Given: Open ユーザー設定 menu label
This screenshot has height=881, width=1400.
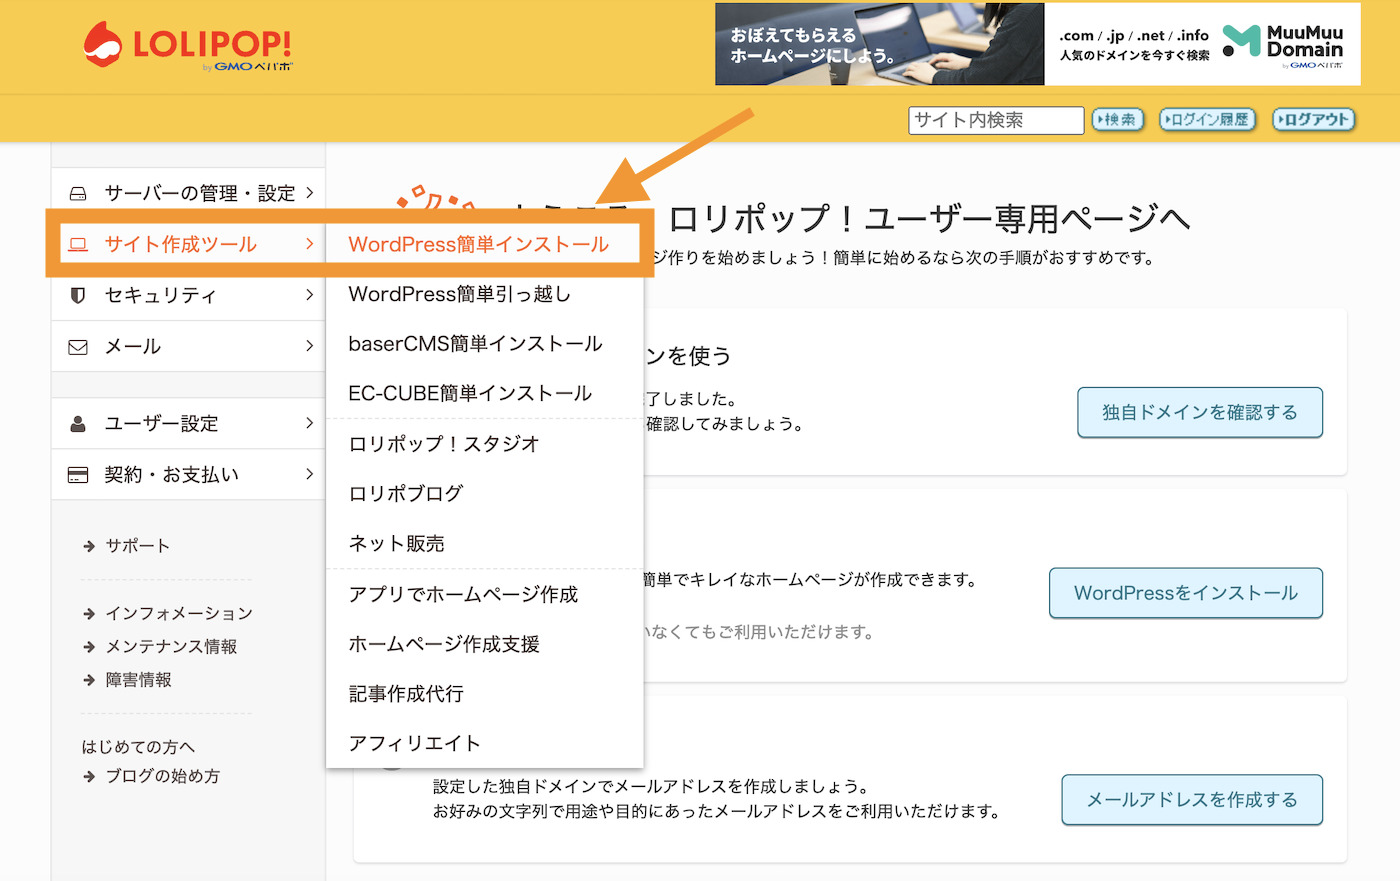Looking at the screenshot, I should point(161,424).
